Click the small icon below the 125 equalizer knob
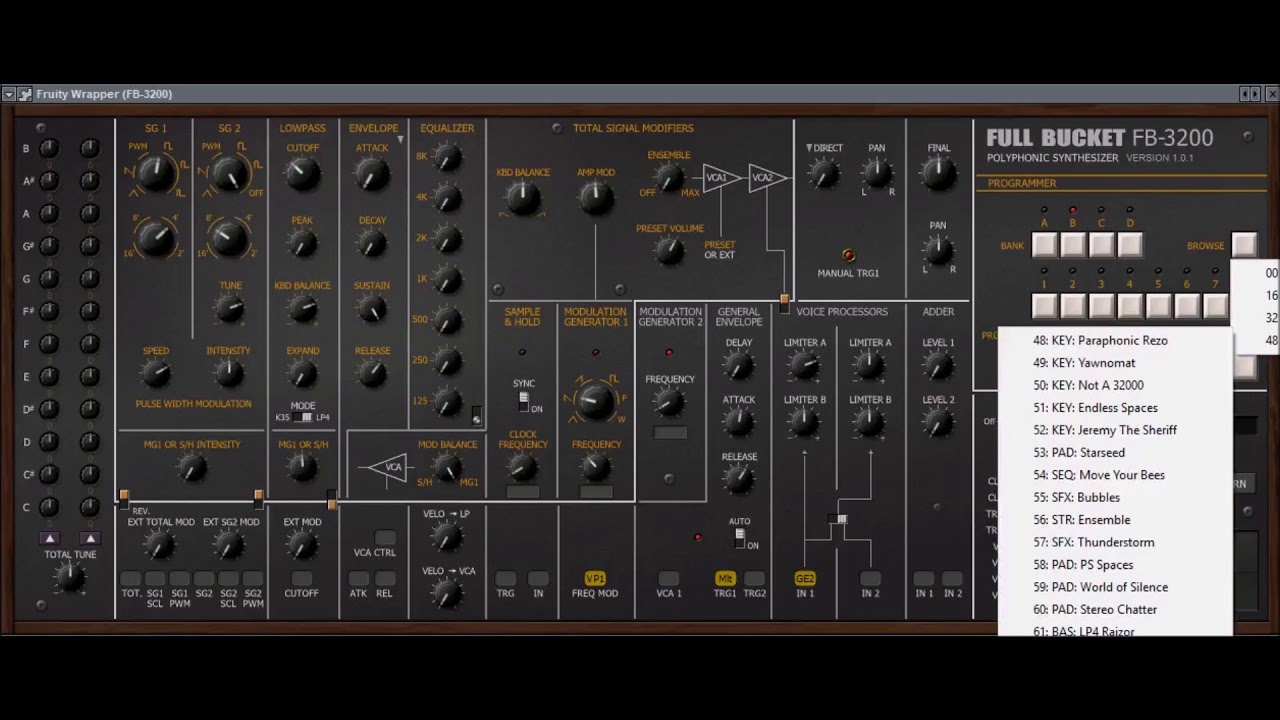 [x=476, y=415]
